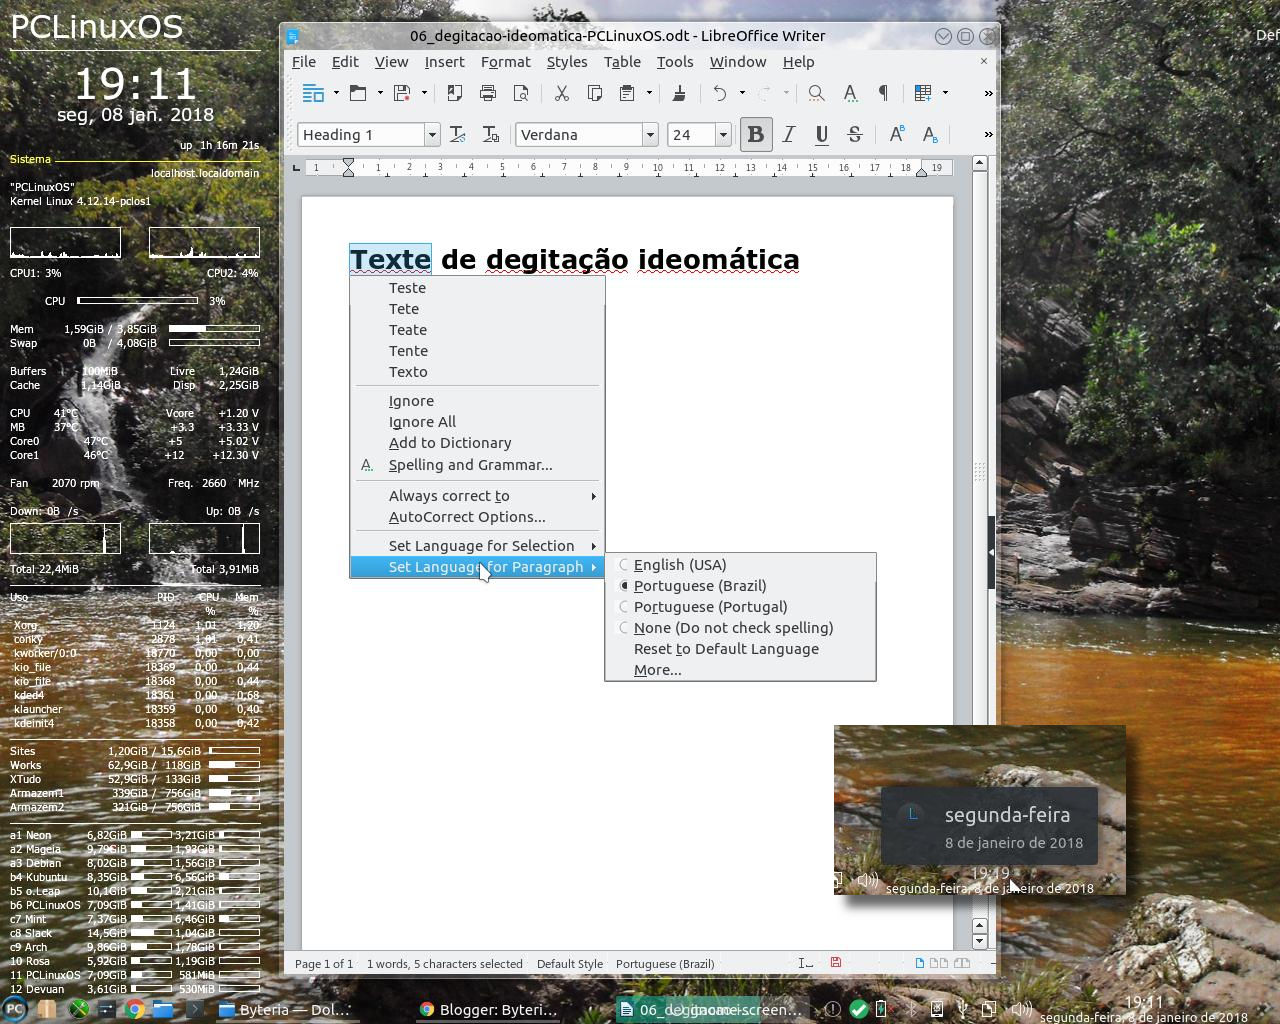Select English (USA) radio option
This screenshot has width=1280, height=1024.
coord(740,565)
